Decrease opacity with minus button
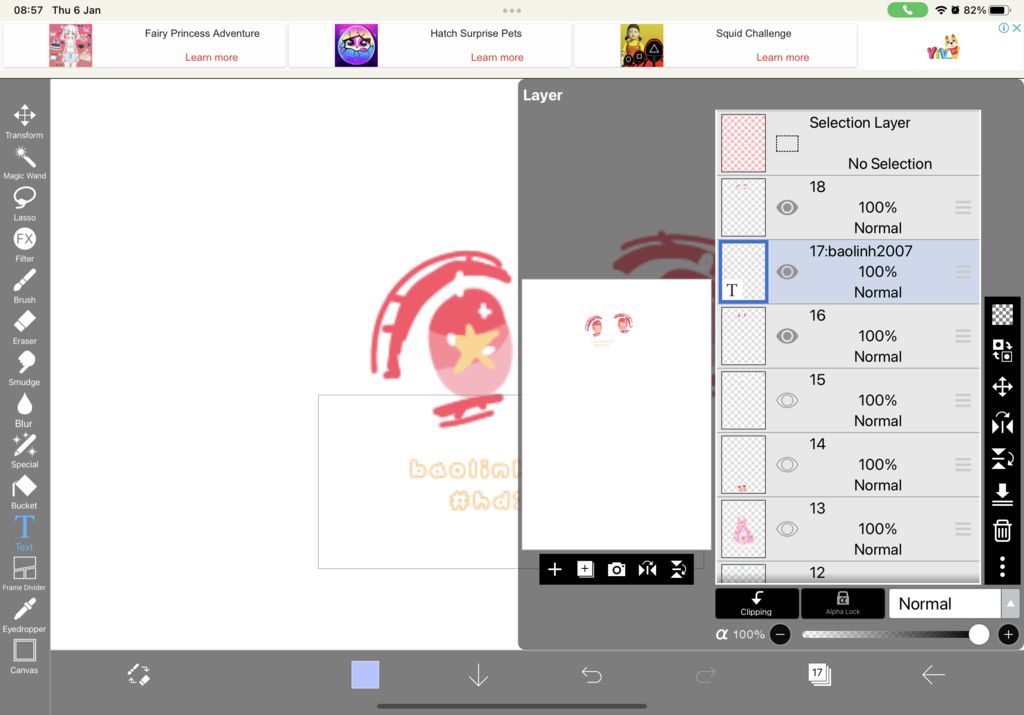Viewport: 1024px width, 715px height. (x=780, y=634)
